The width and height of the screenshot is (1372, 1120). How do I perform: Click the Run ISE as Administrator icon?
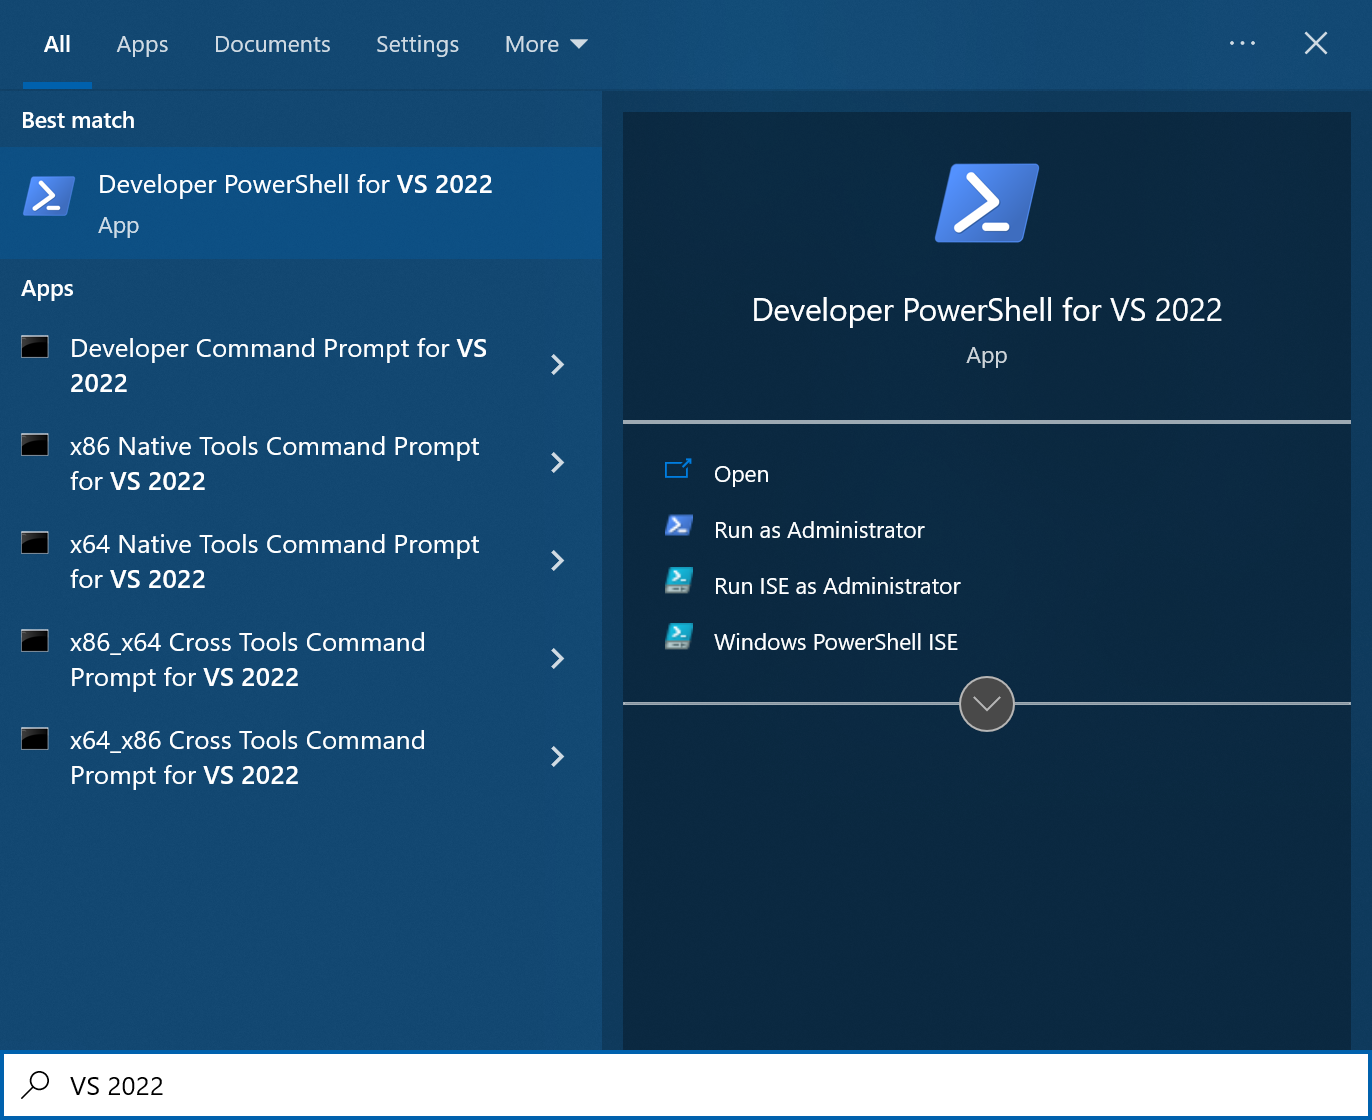[x=679, y=581]
